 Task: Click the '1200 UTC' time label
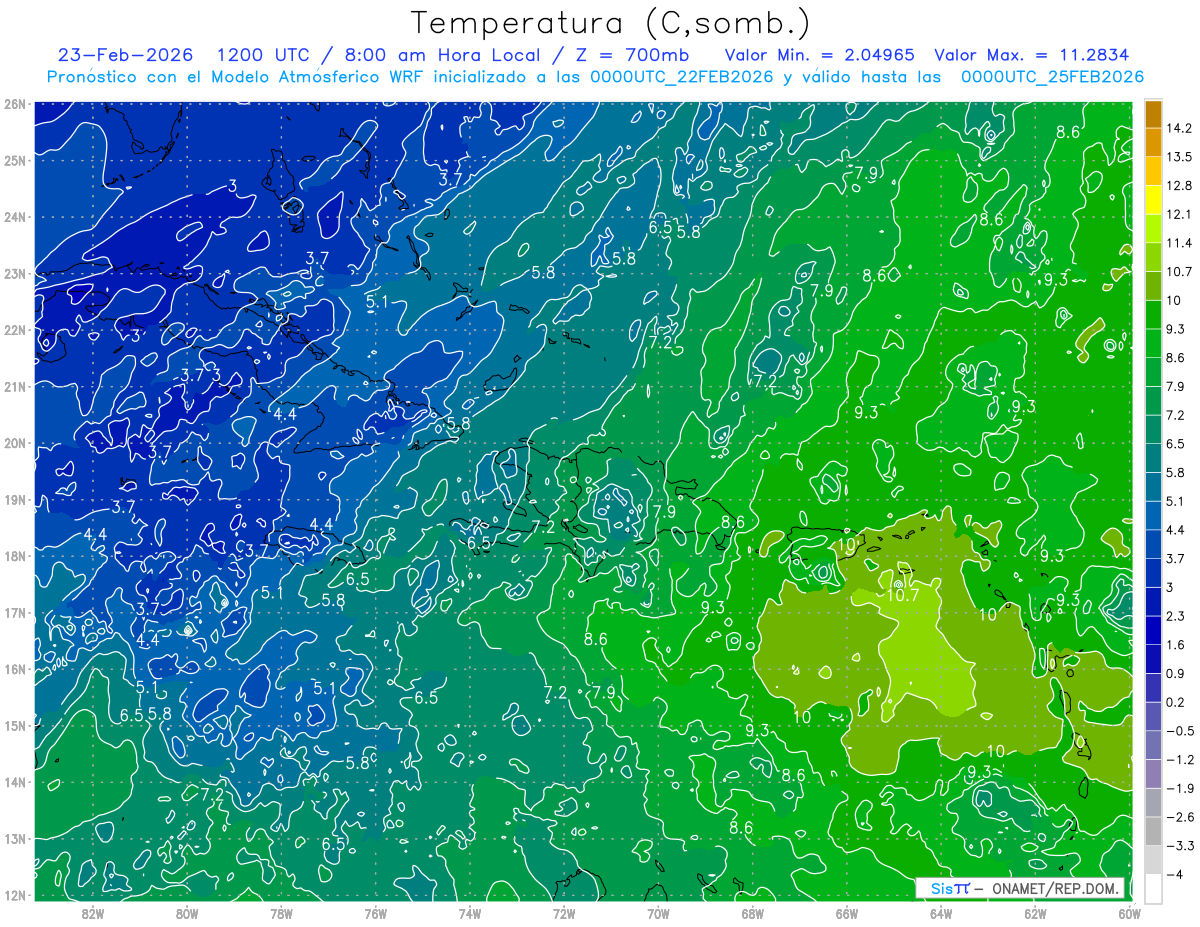pos(263,55)
